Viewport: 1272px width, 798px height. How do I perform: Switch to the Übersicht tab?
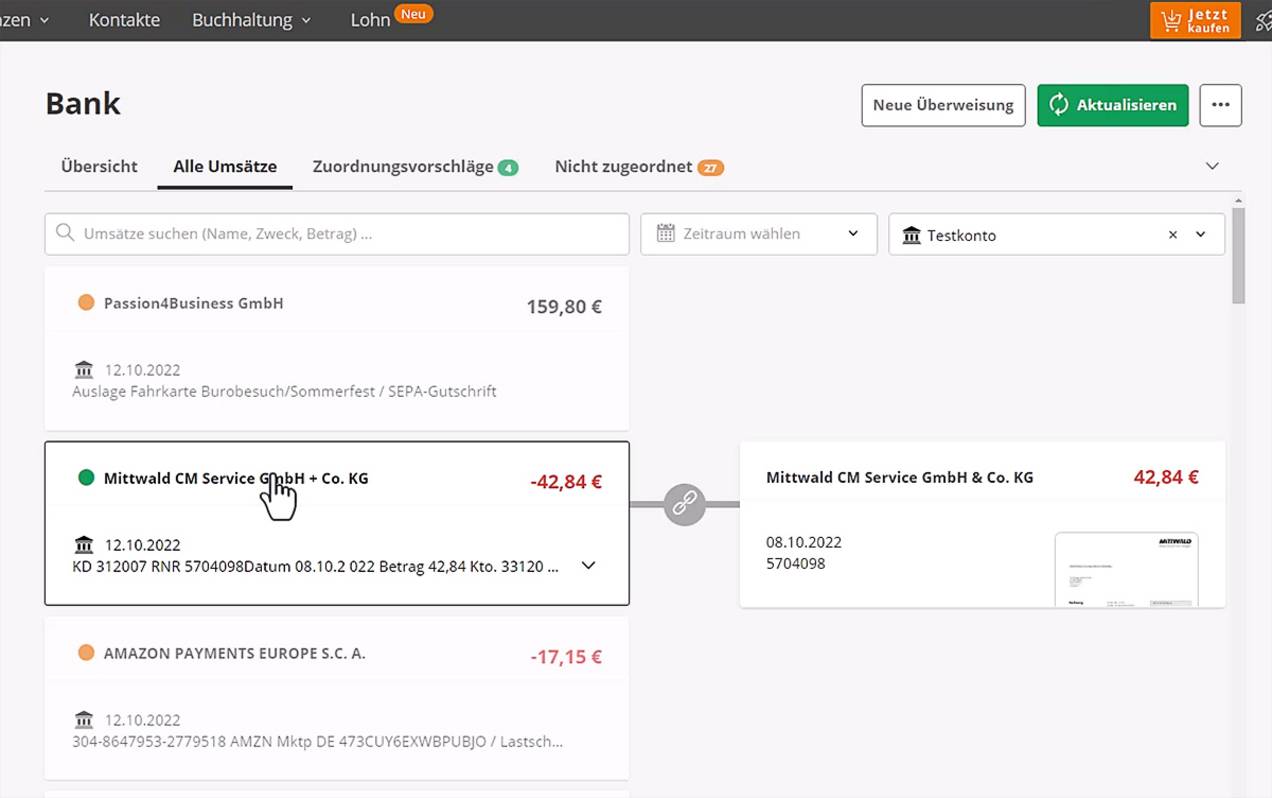coord(99,167)
